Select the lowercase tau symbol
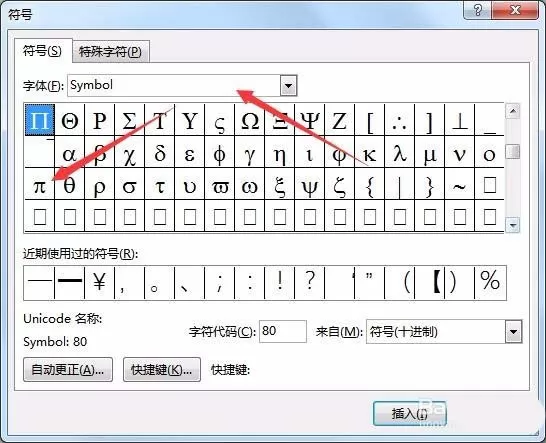 point(159,184)
